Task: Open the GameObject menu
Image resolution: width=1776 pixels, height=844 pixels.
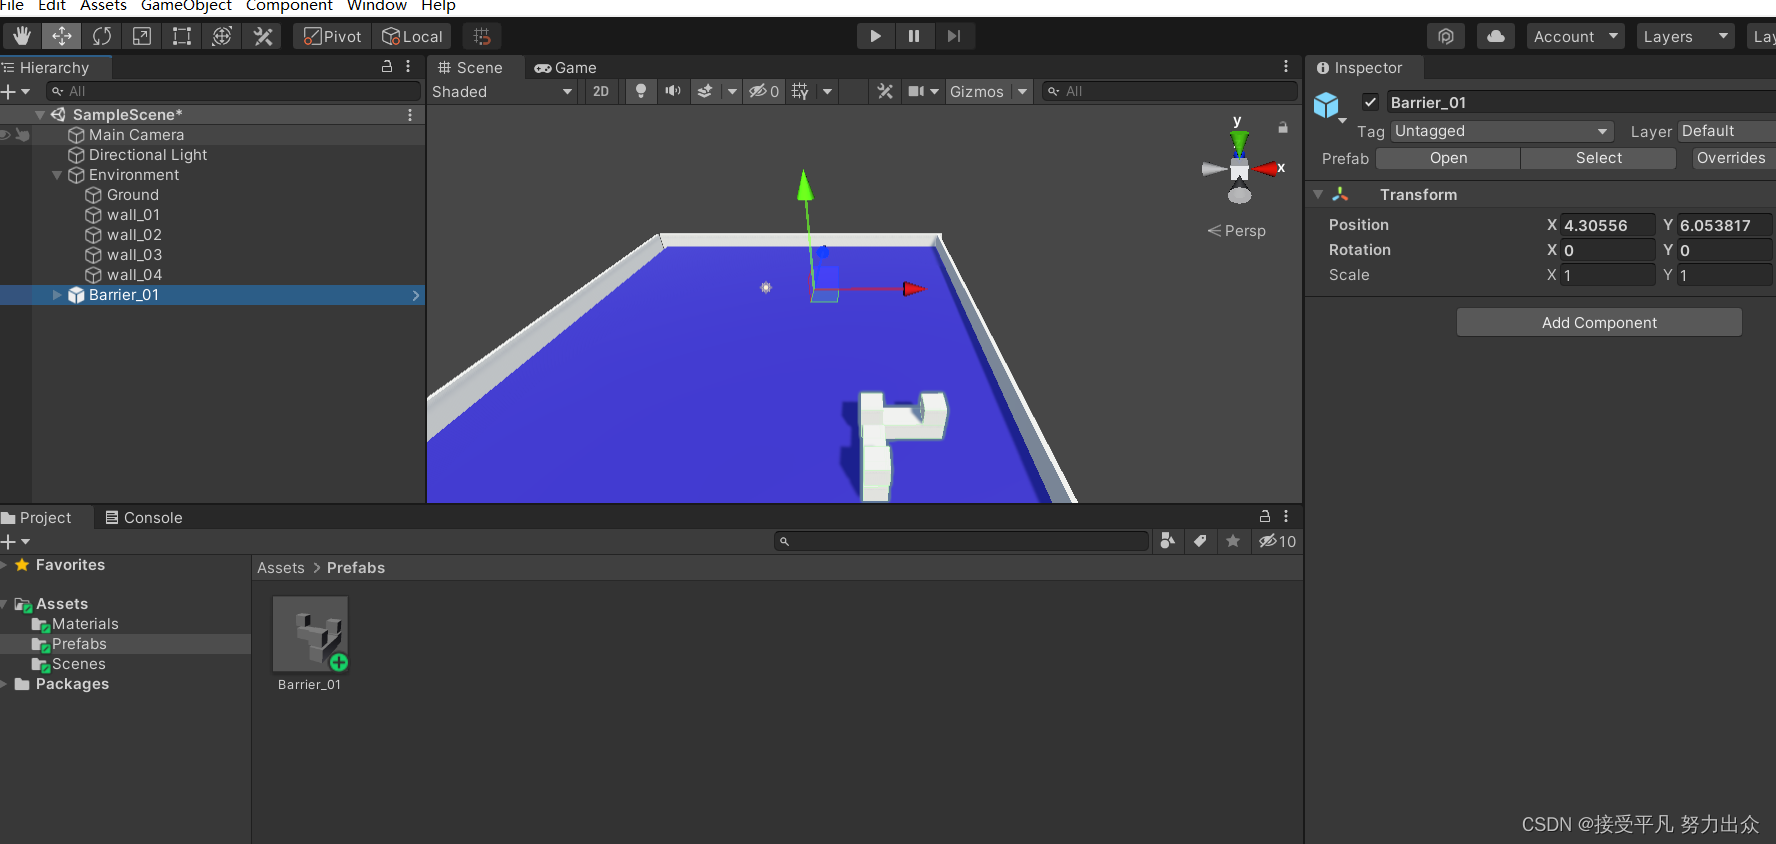Action: 186,6
